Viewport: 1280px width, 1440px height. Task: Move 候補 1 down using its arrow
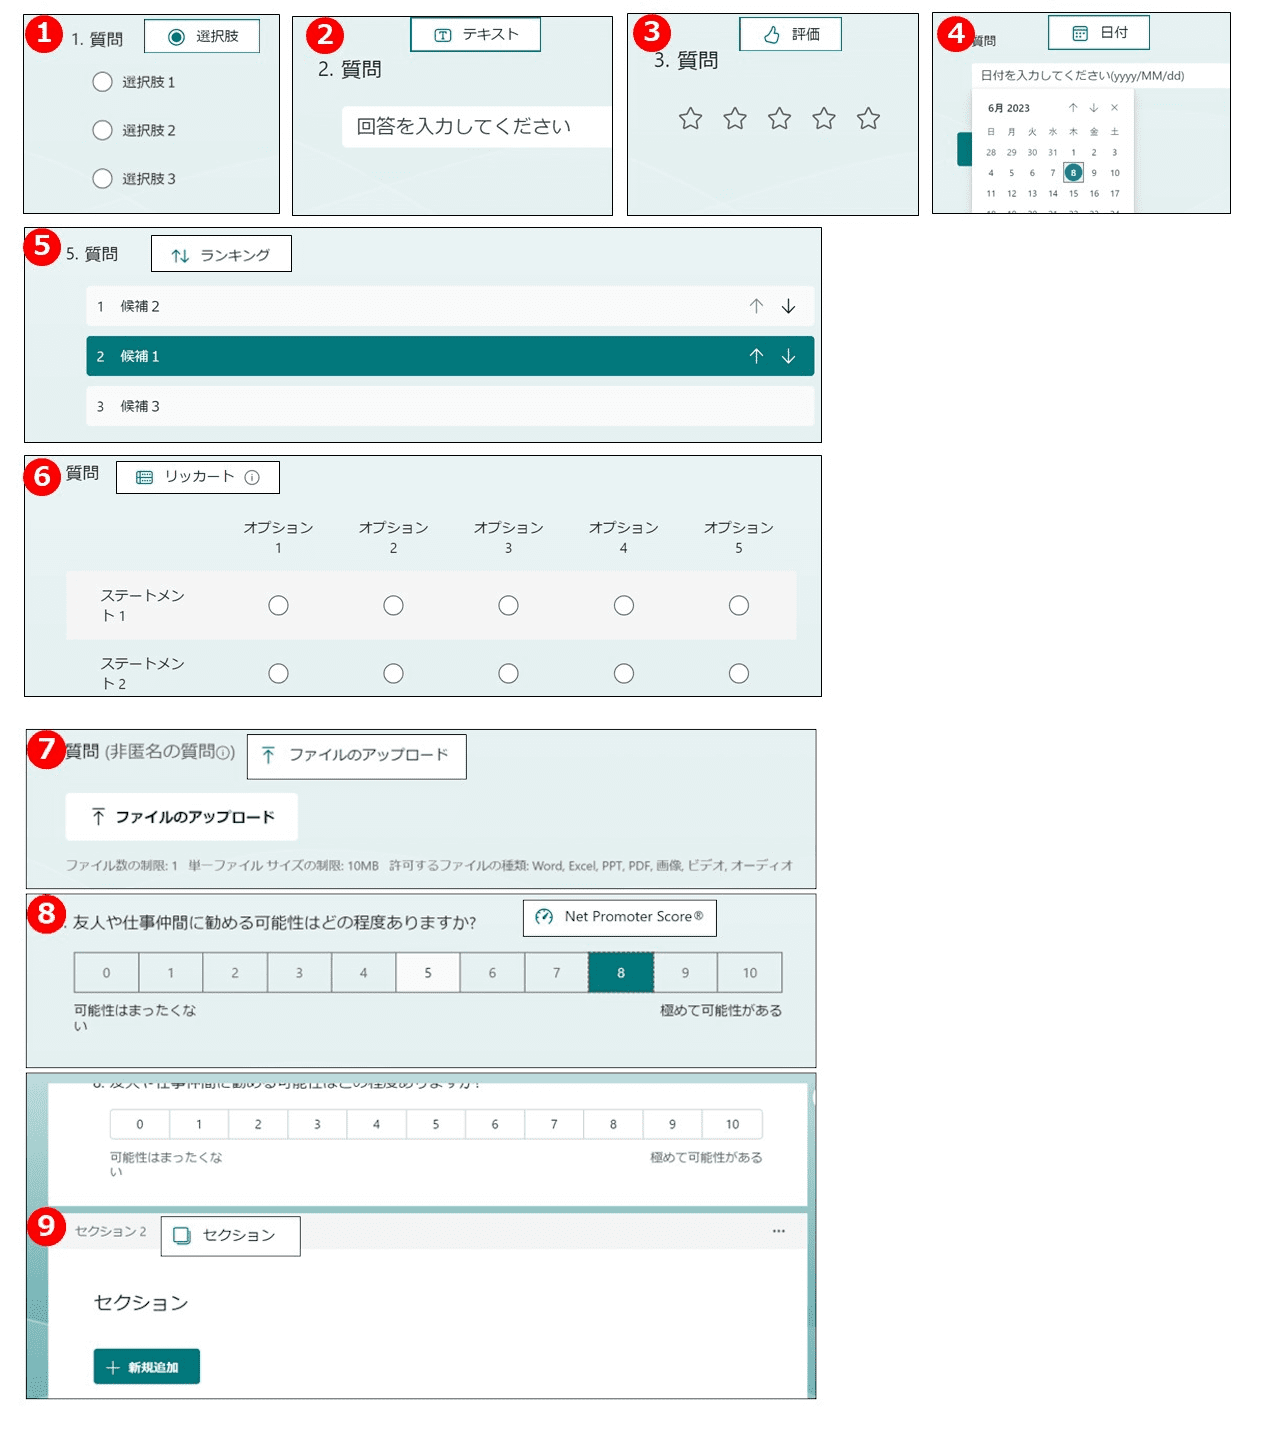(788, 355)
